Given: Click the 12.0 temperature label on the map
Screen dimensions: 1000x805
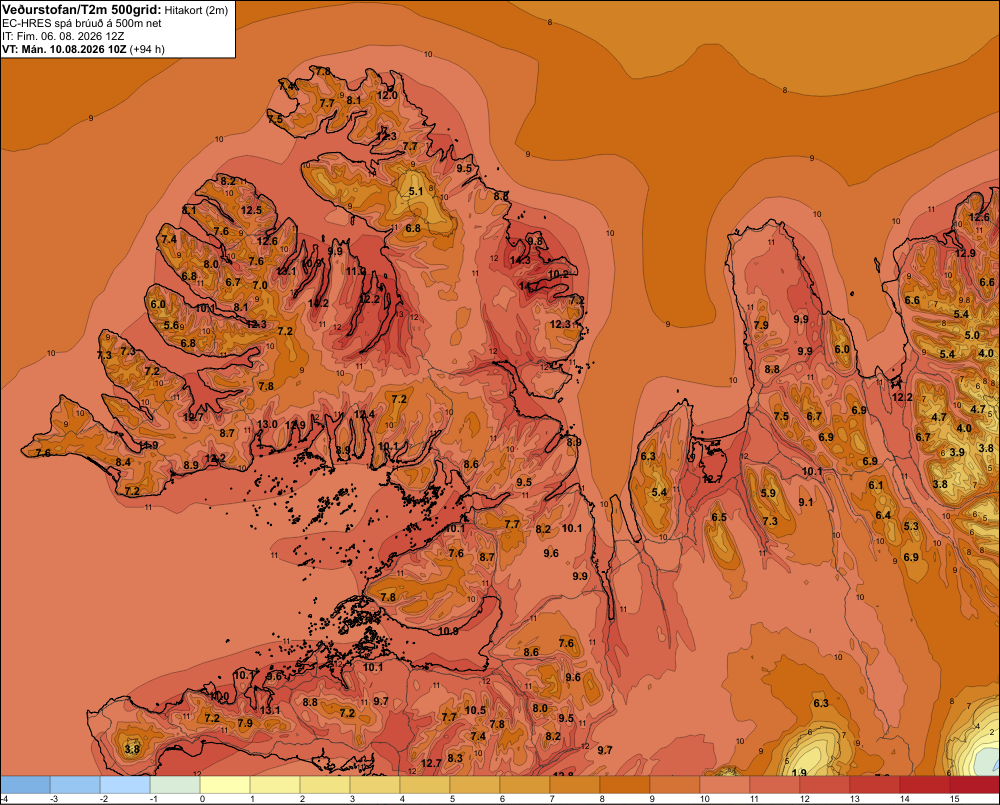Looking at the screenshot, I should click(387, 96).
